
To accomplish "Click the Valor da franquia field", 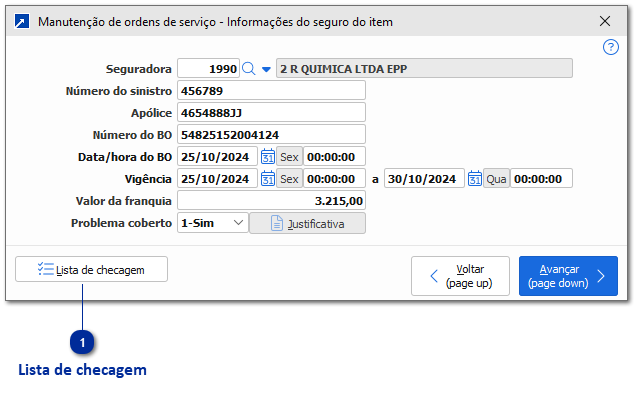I will coord(271,201).
